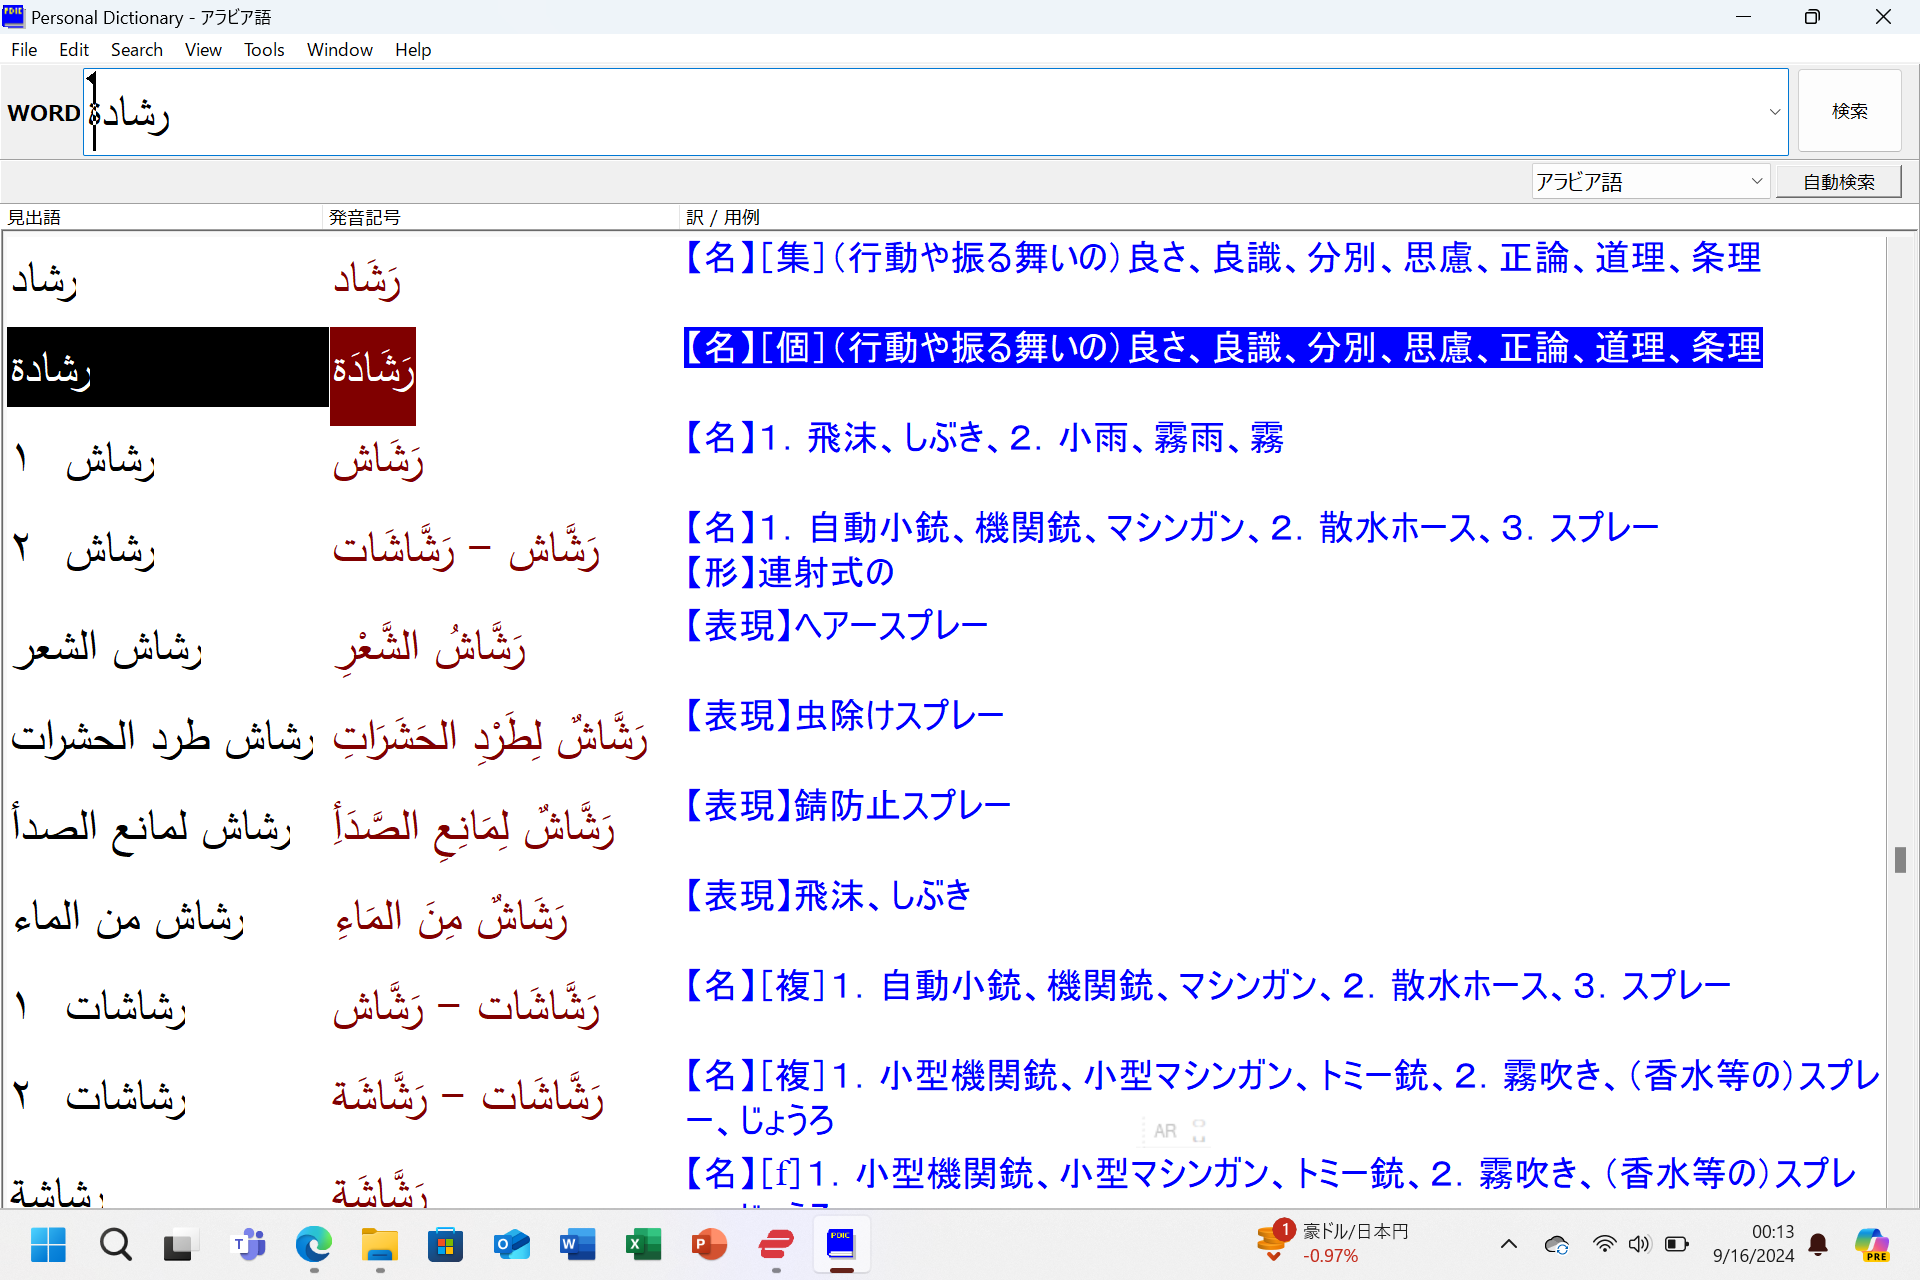The image size is (1920, 1280).
Task: Launch Microsoft Teams taskbar icon
Action: pos(248,1245)
